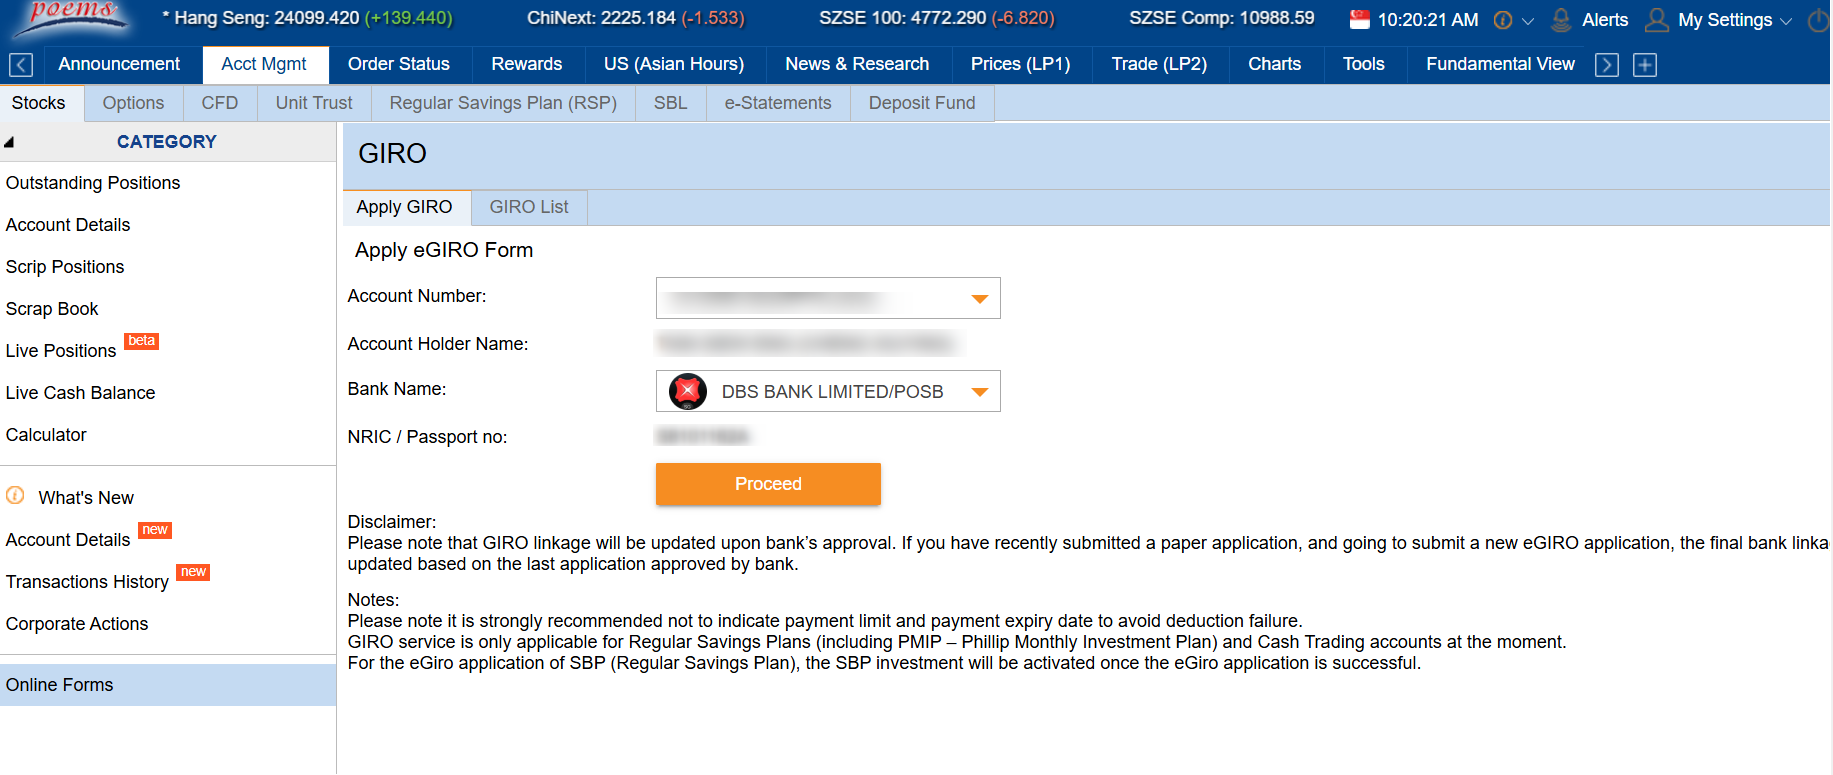
Task: Switch to Apply GIRO tab
Action: click(x=405, y=207)
